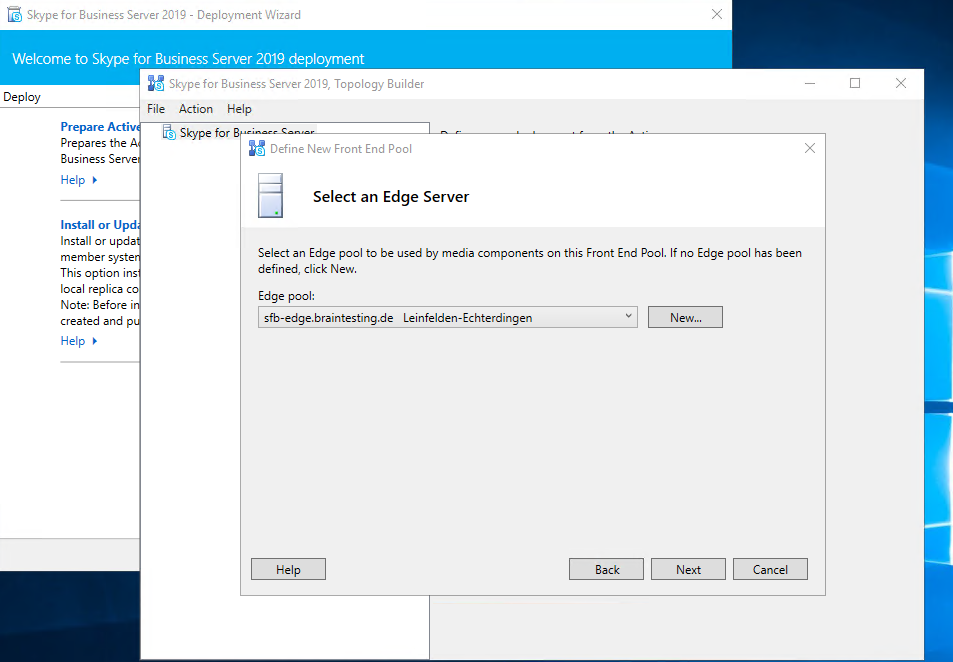Image resolution: width=953 pixels, height=662 pixels.
Task: Click the Help button in the dialog
Action: point(288,569)
